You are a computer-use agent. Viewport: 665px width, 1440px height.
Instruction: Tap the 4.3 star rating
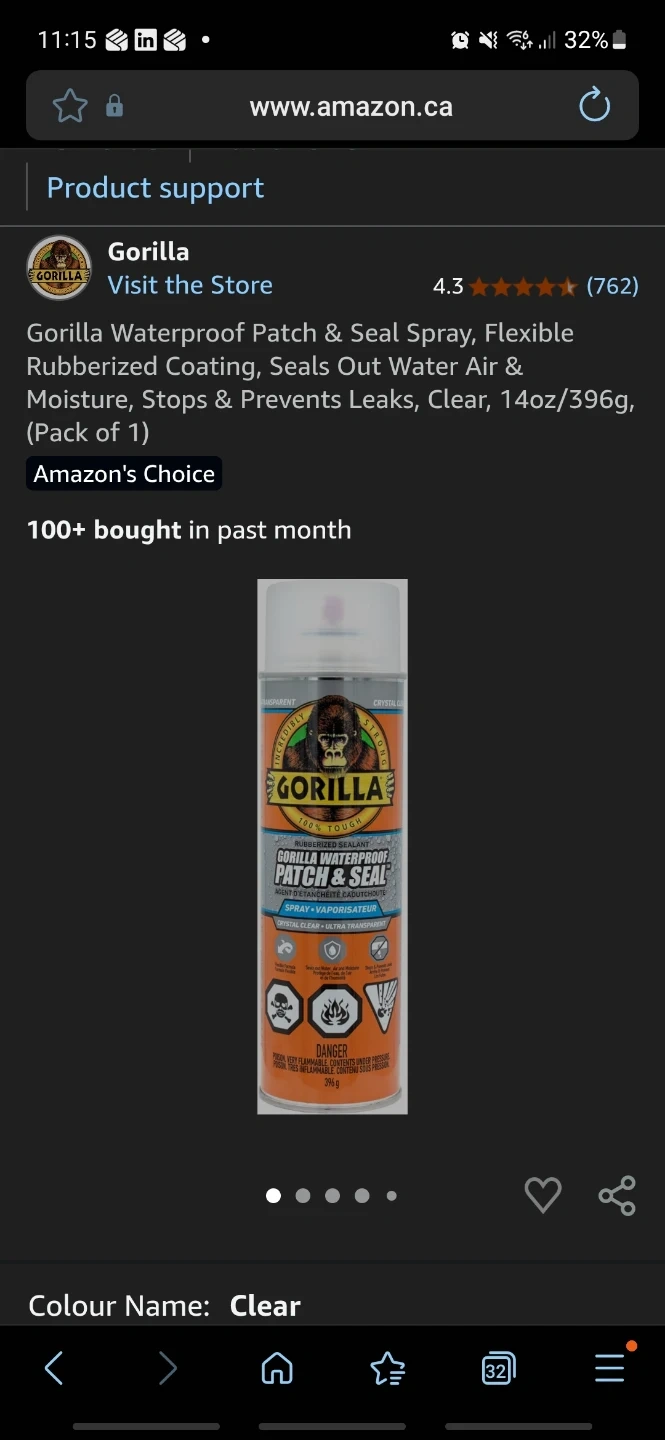[505, 286]
